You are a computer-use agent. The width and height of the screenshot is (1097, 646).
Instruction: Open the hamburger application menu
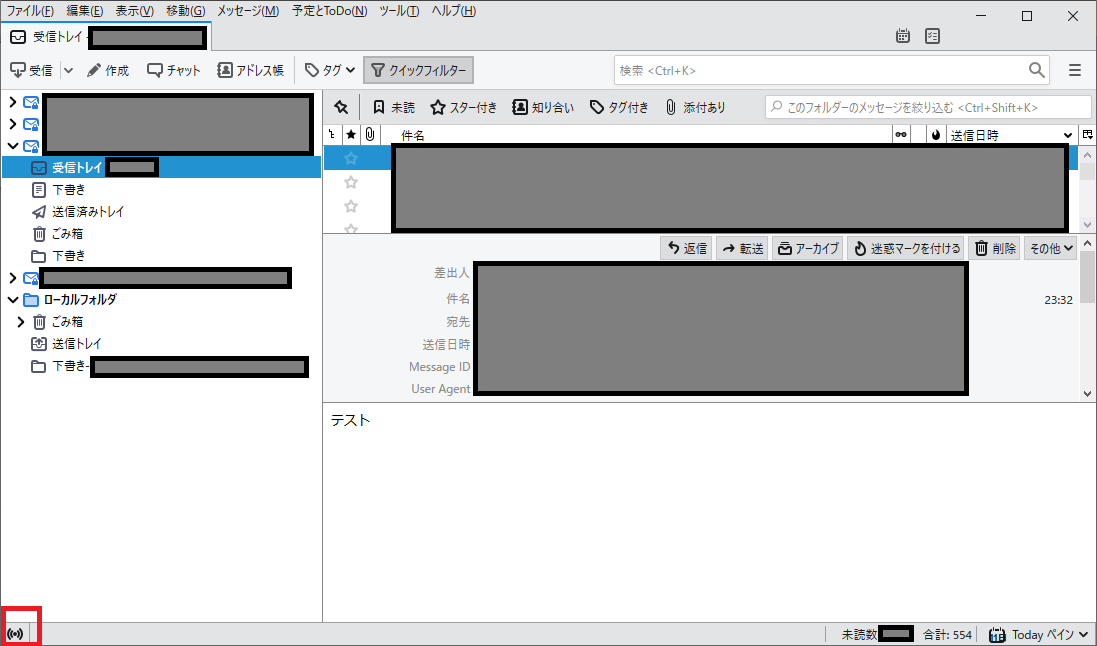coord(1075,70)
